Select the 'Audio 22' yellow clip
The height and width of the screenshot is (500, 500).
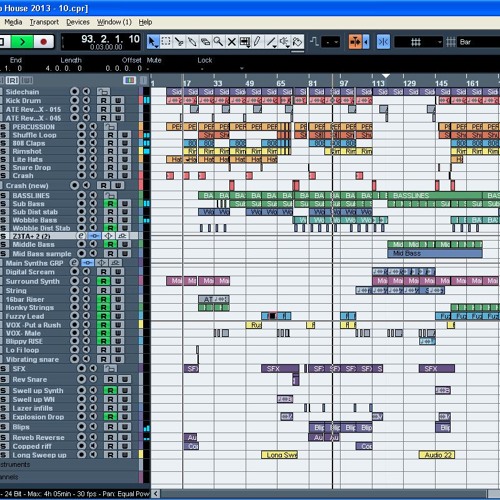437,455
